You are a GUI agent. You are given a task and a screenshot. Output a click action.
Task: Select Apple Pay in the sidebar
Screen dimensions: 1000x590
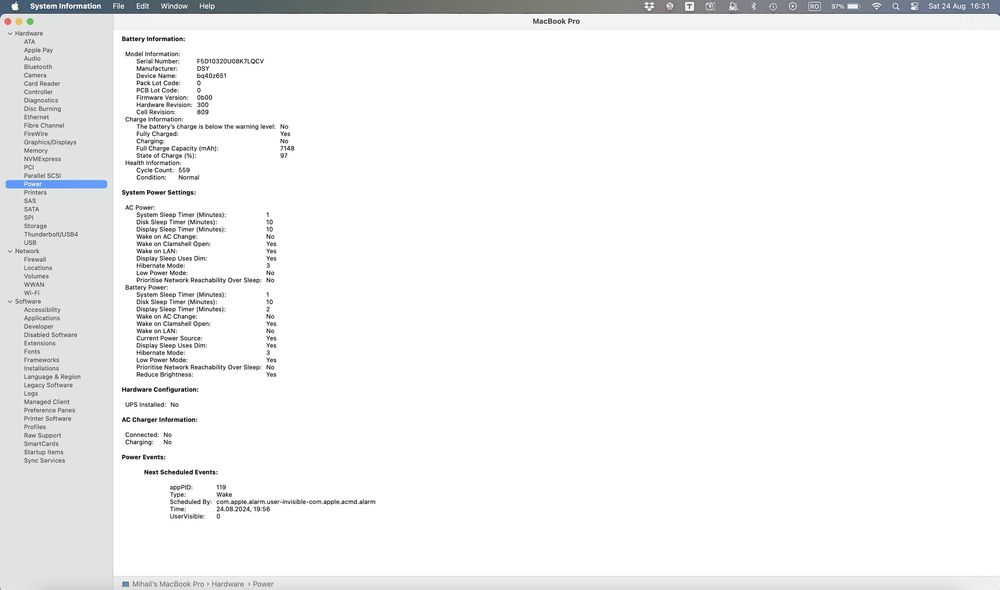38,50
